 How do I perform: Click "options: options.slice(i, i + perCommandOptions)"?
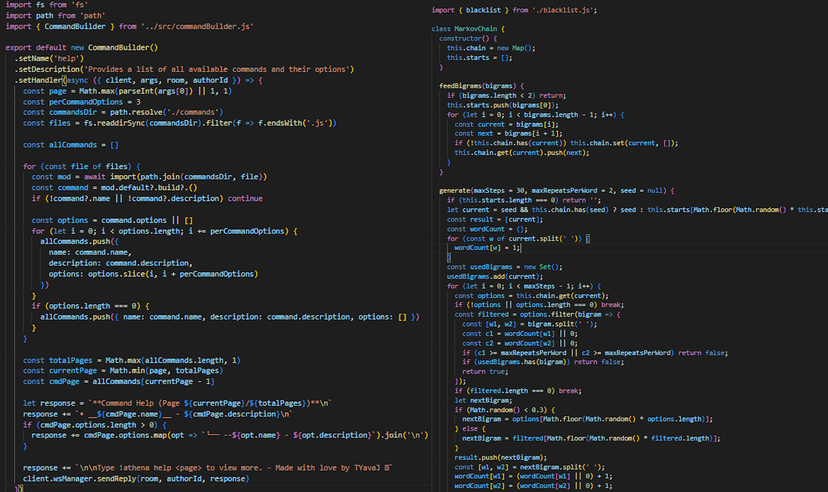click(154, 274)
